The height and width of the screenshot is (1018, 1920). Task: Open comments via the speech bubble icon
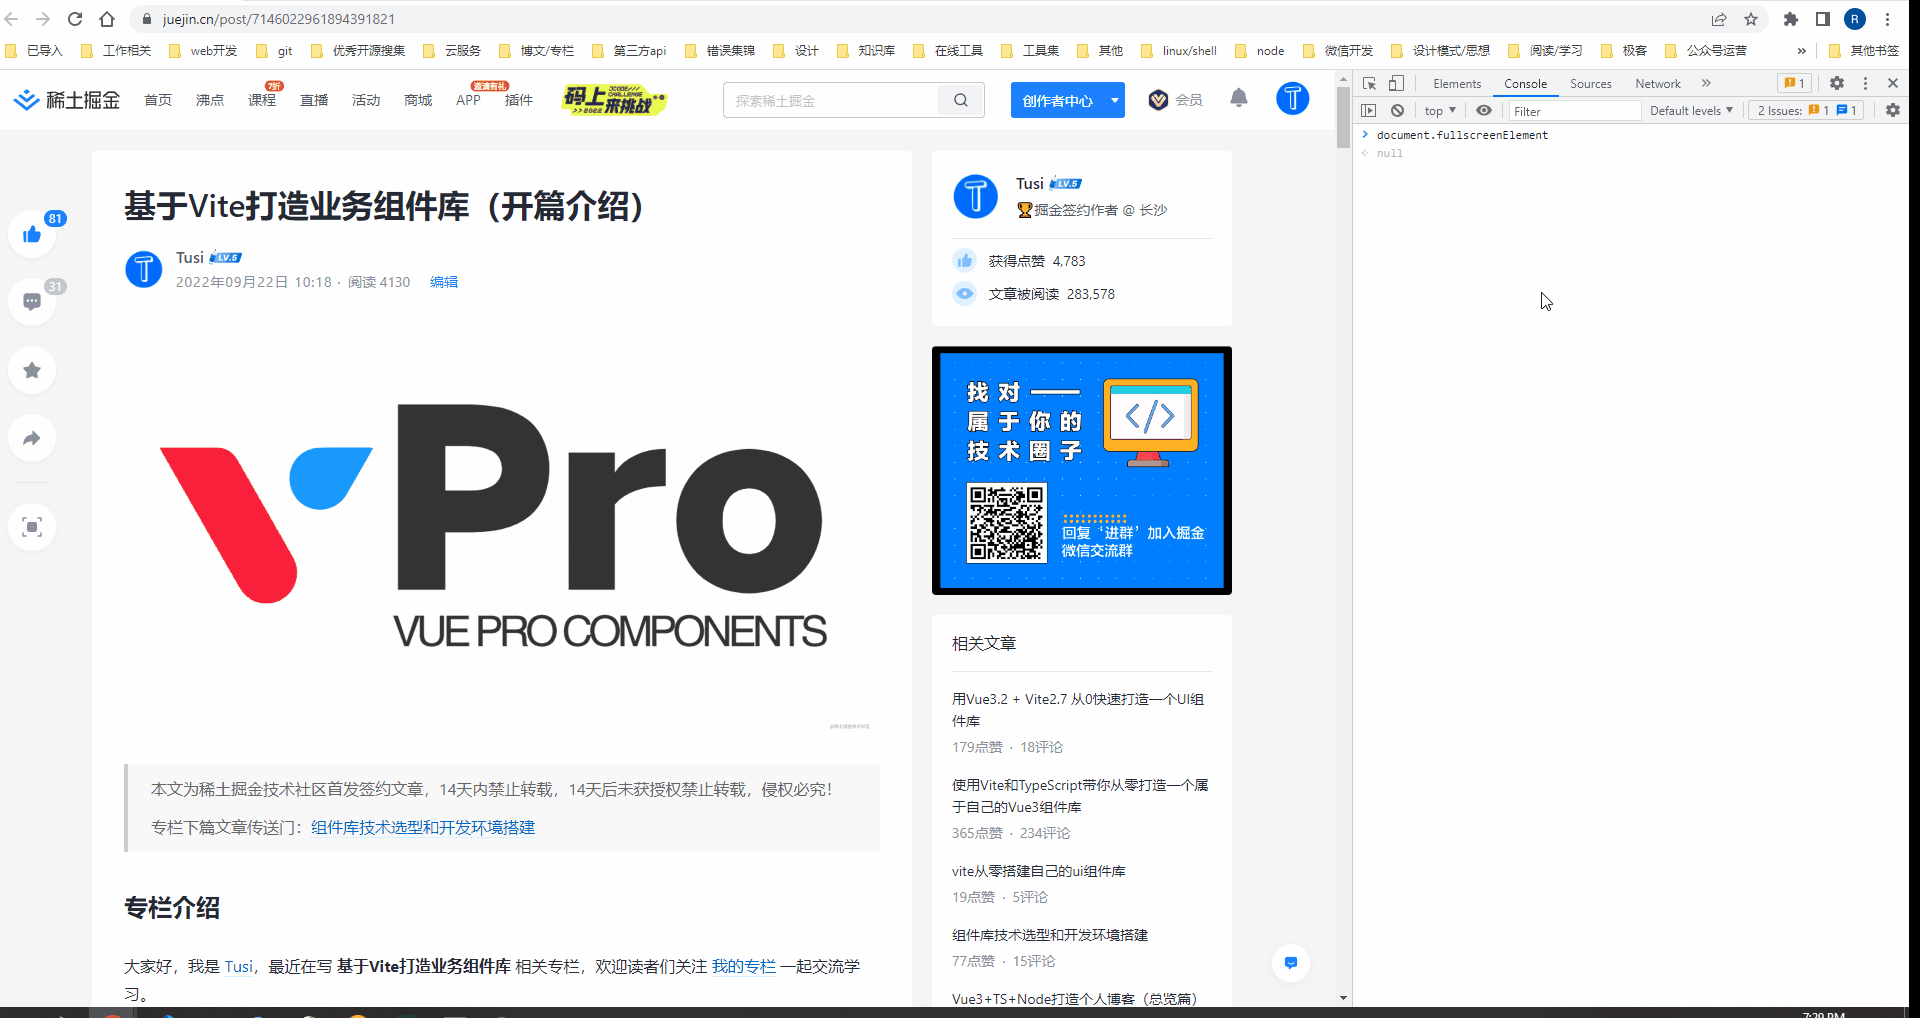coord(33,301)
